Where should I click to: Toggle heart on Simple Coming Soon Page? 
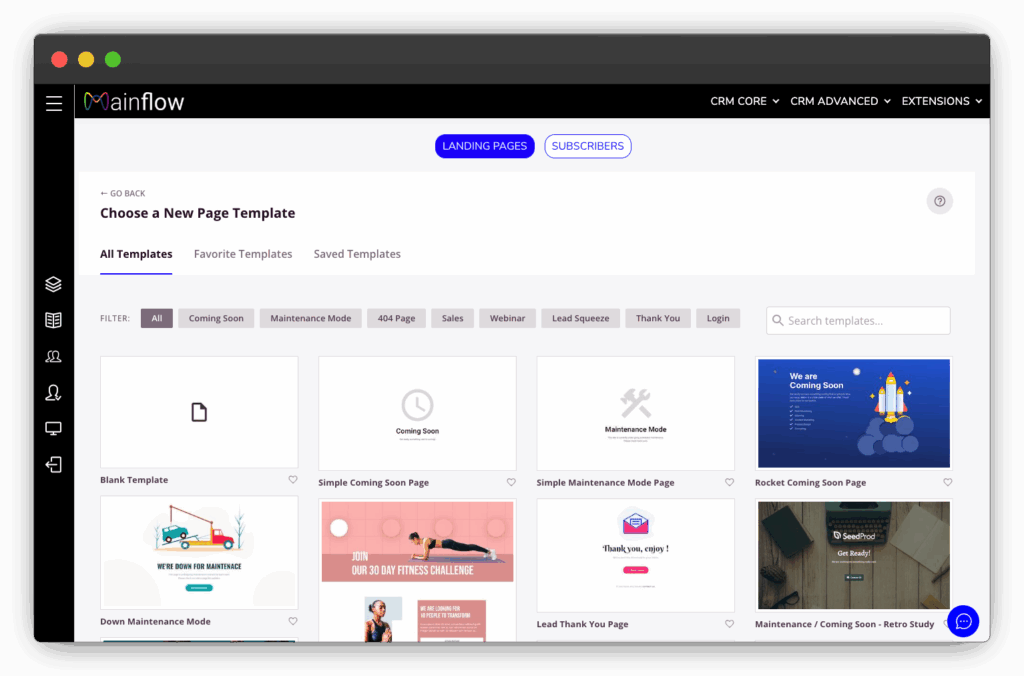point(511,482)
